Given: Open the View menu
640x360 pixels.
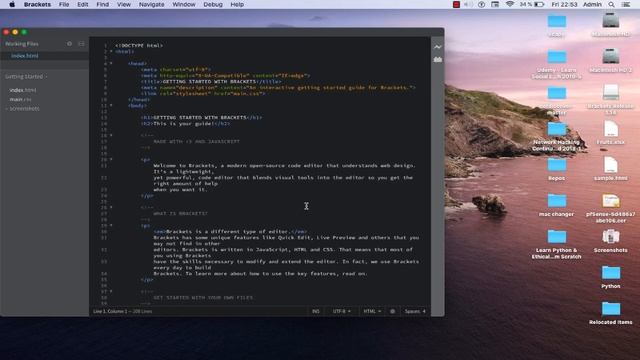Looking at the screenshot, I should pos(124,4).
